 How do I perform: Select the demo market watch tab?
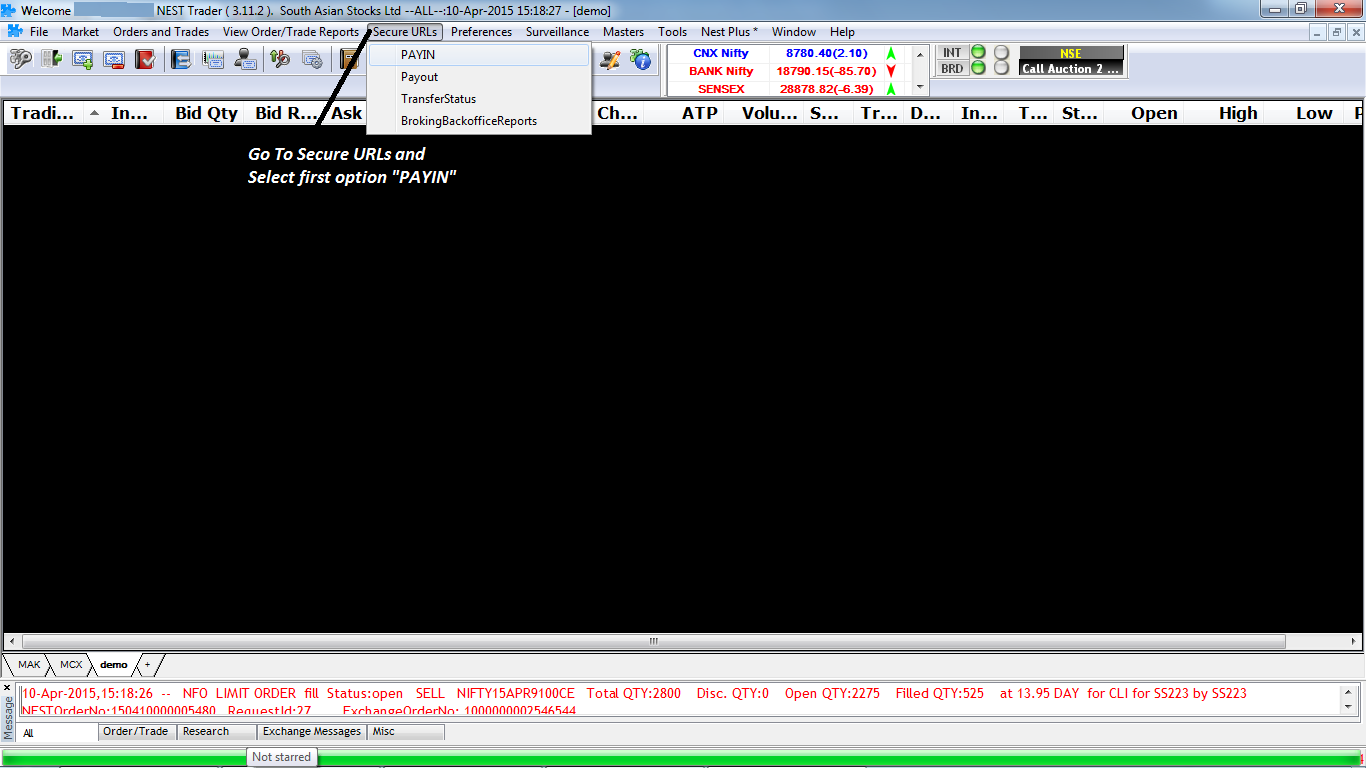114,664
